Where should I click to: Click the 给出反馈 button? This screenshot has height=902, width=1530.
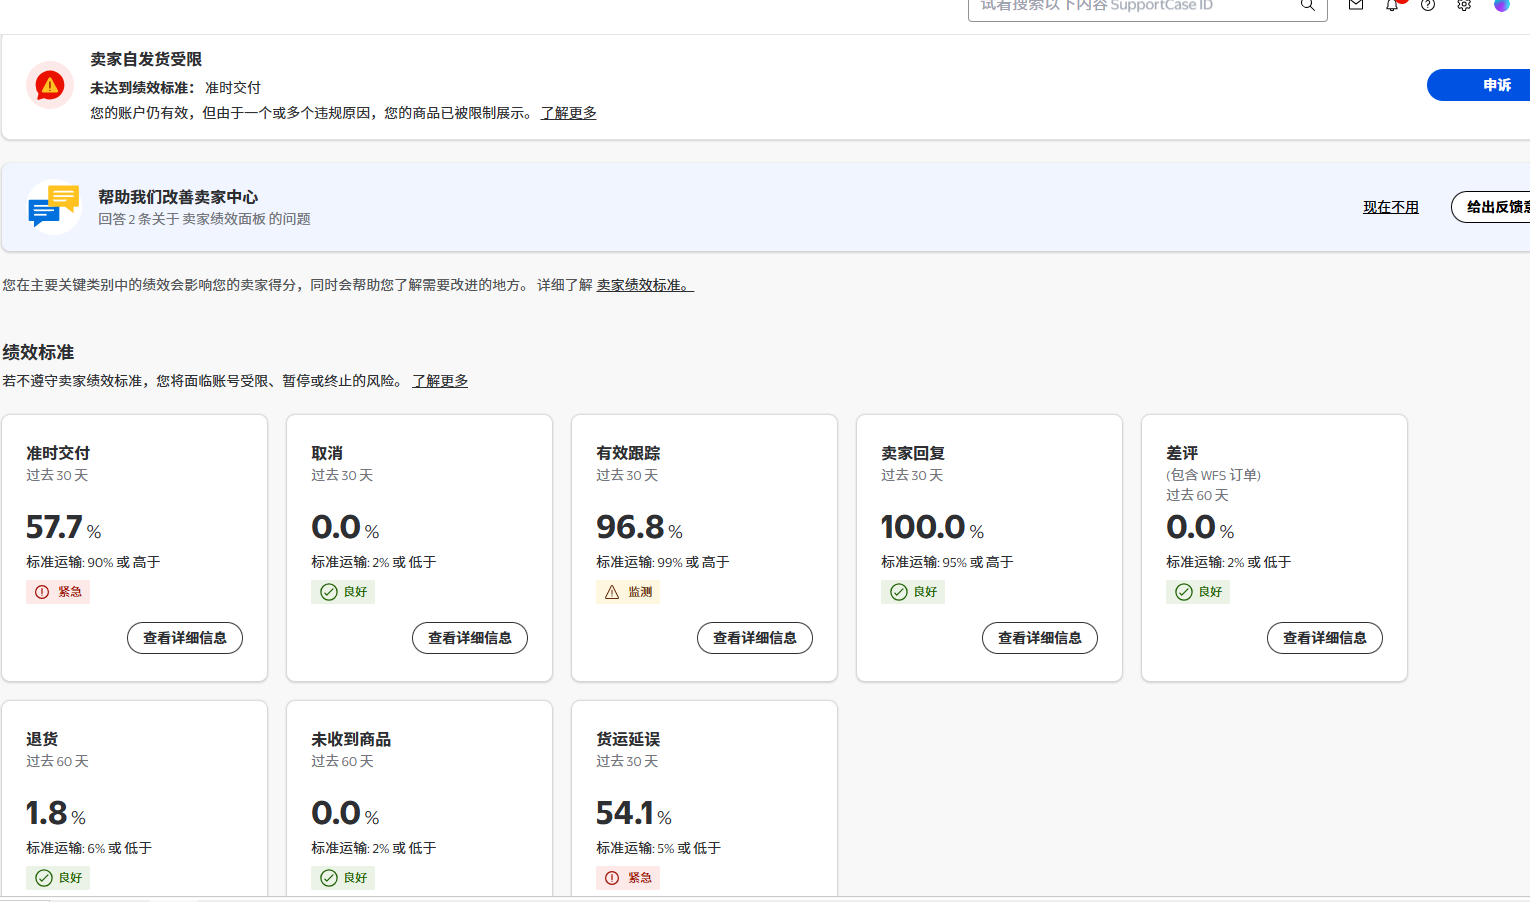(x=1491, y=207)
